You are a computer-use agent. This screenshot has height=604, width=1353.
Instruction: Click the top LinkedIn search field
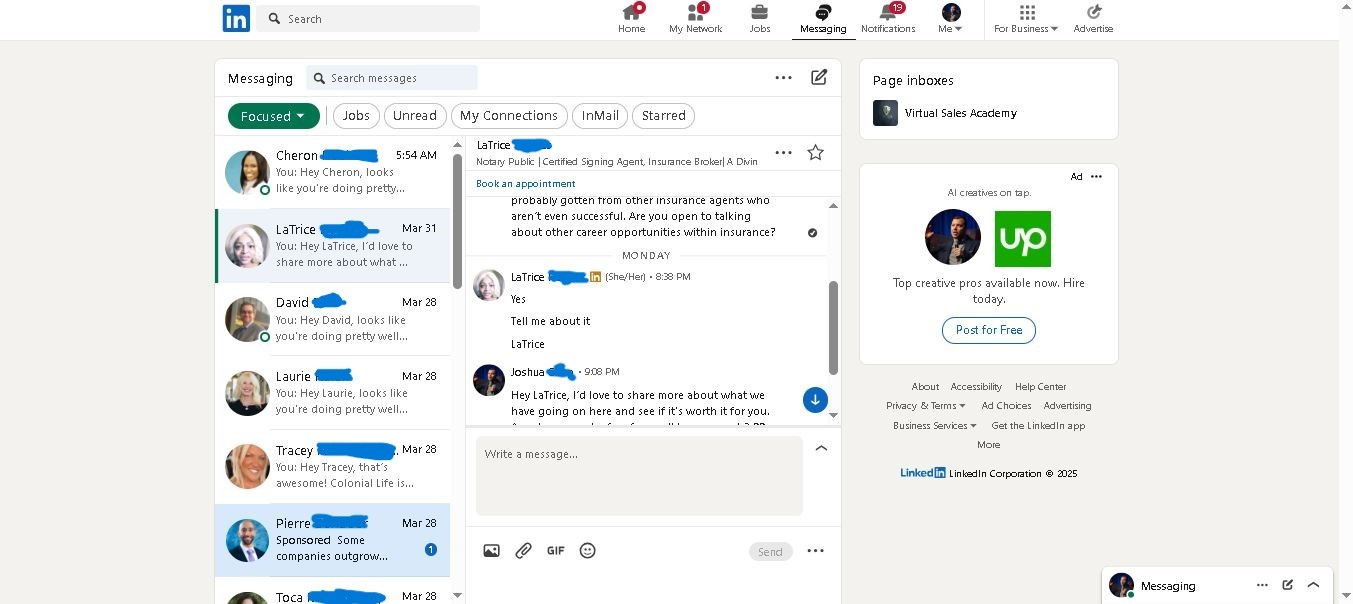click(368, 18)
